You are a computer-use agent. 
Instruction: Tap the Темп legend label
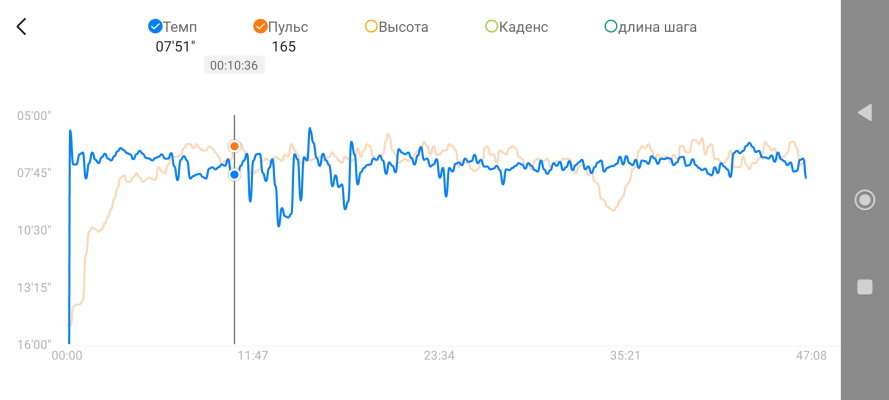pos(180,27)
